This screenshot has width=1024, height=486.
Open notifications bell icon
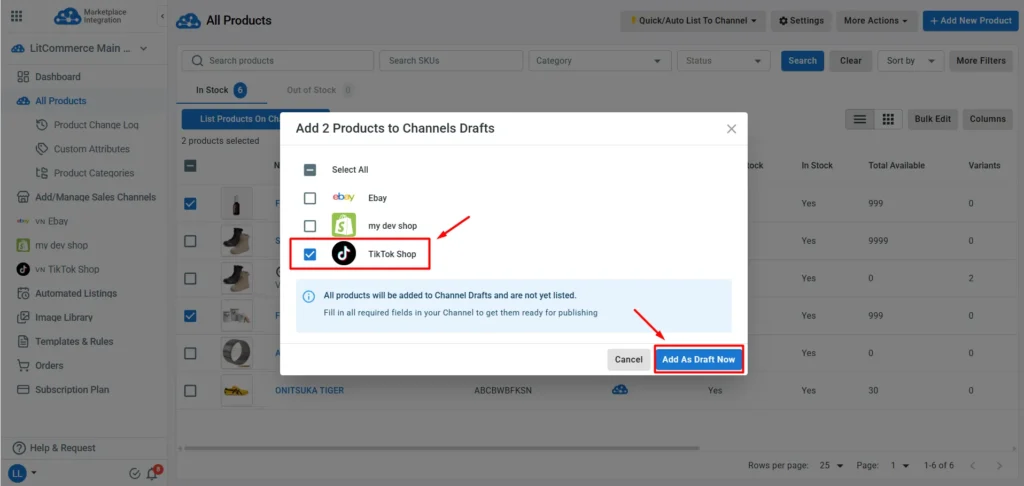pyautogui.click(x=153, y=474)
